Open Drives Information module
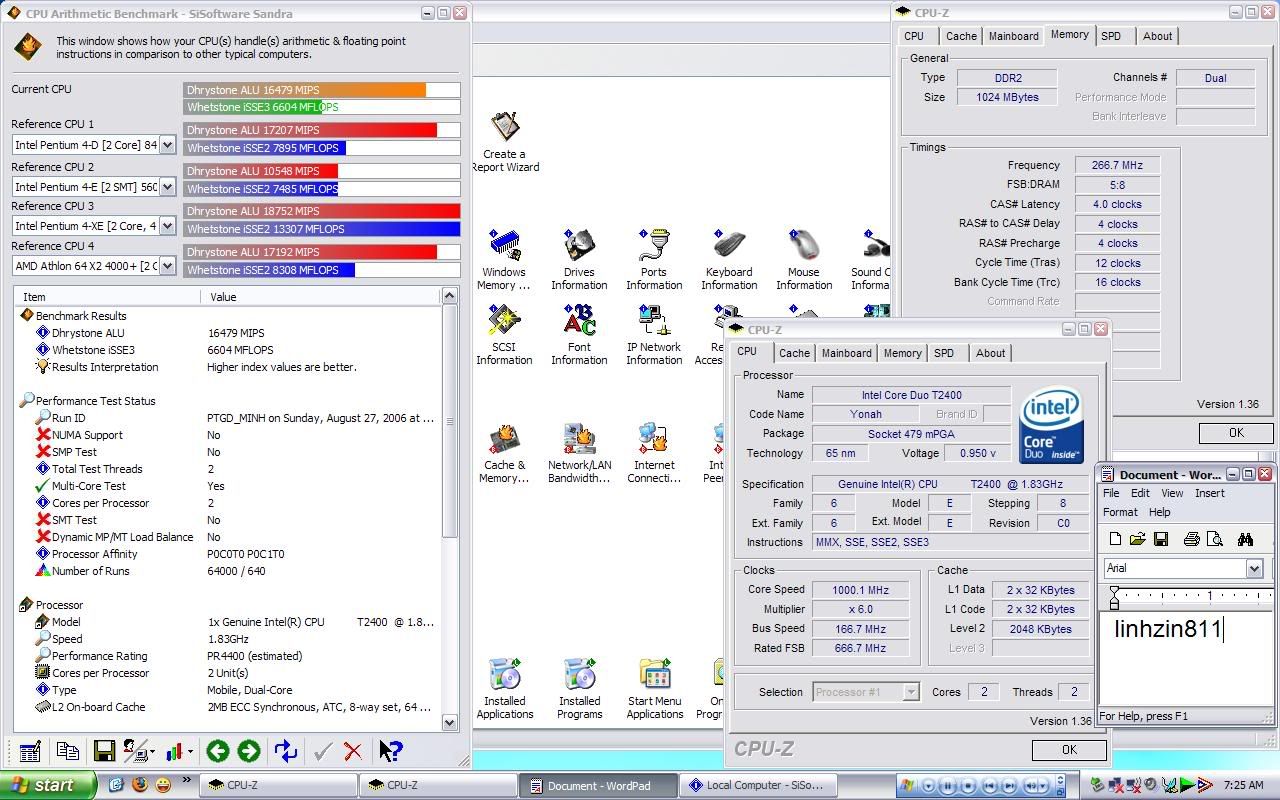1280x800 pixels. (579, 260)
